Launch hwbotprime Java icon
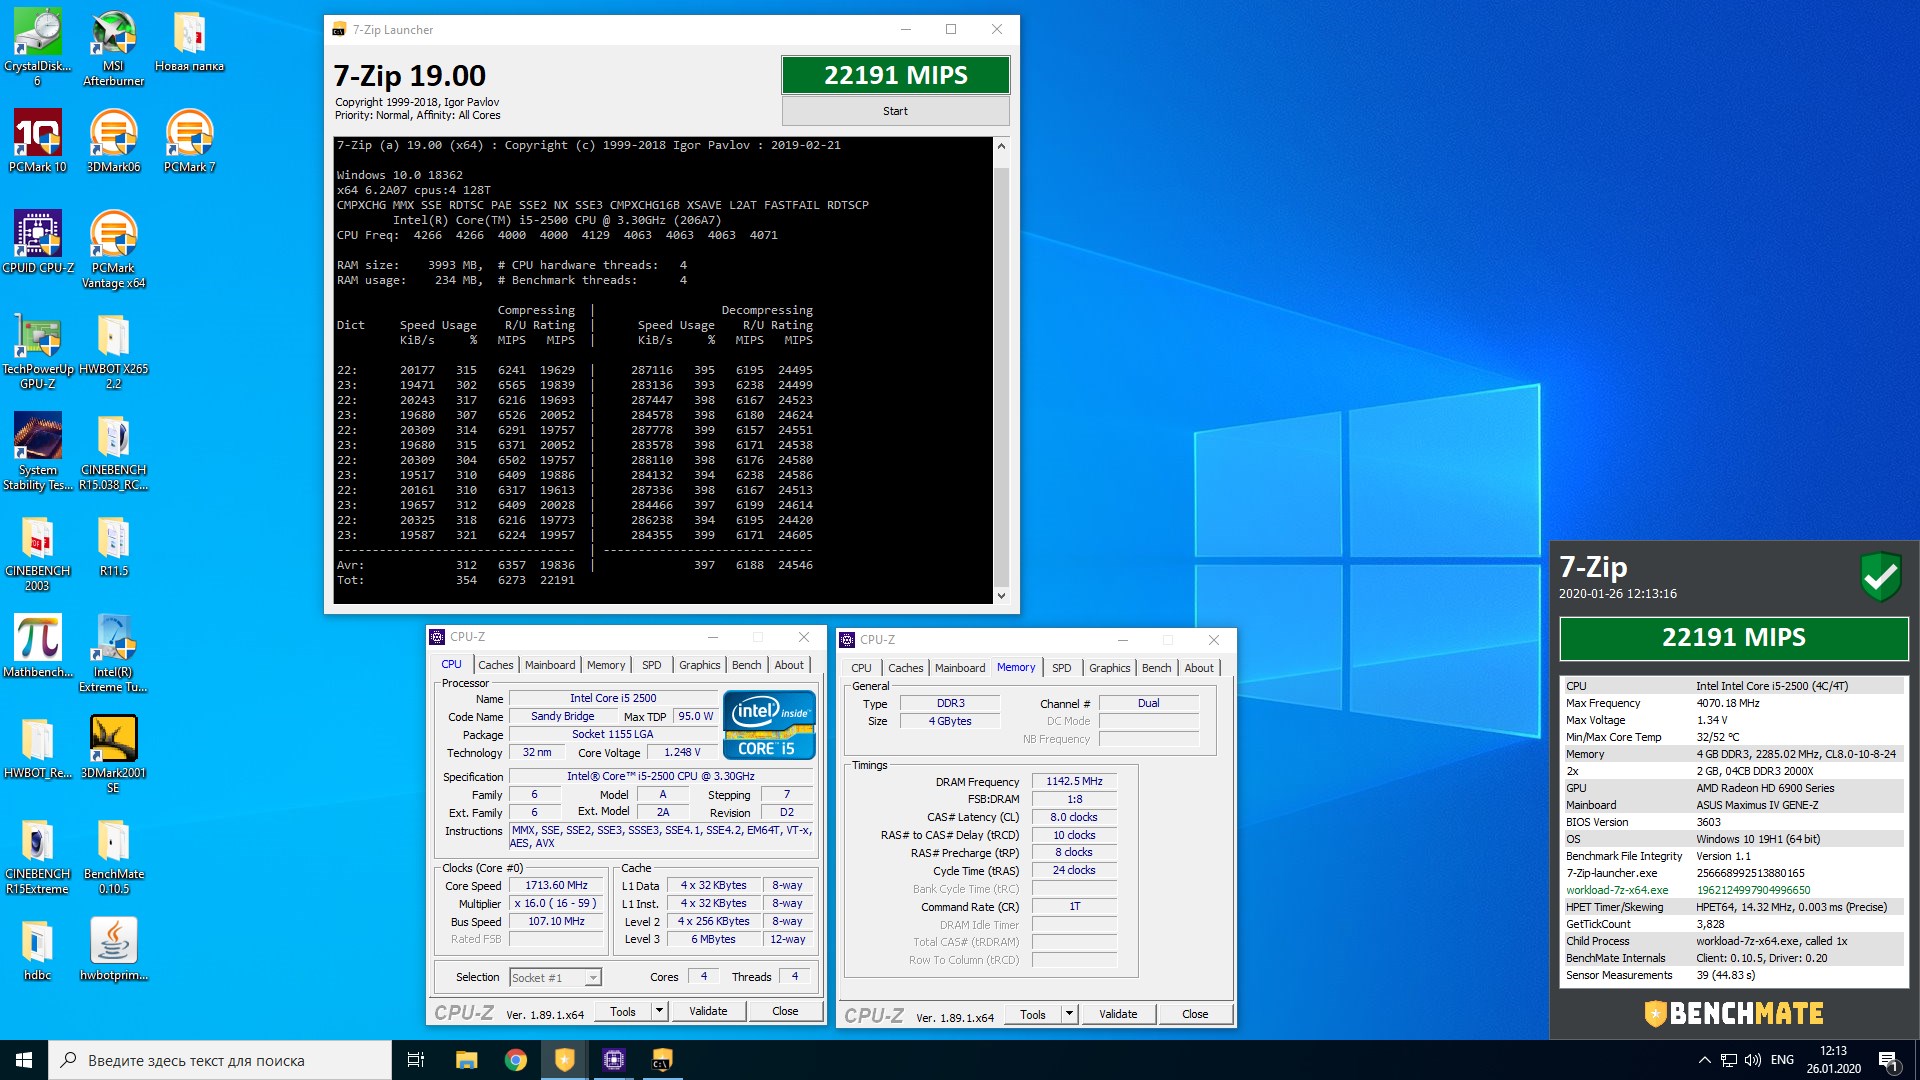 click(x=113, y=949)
